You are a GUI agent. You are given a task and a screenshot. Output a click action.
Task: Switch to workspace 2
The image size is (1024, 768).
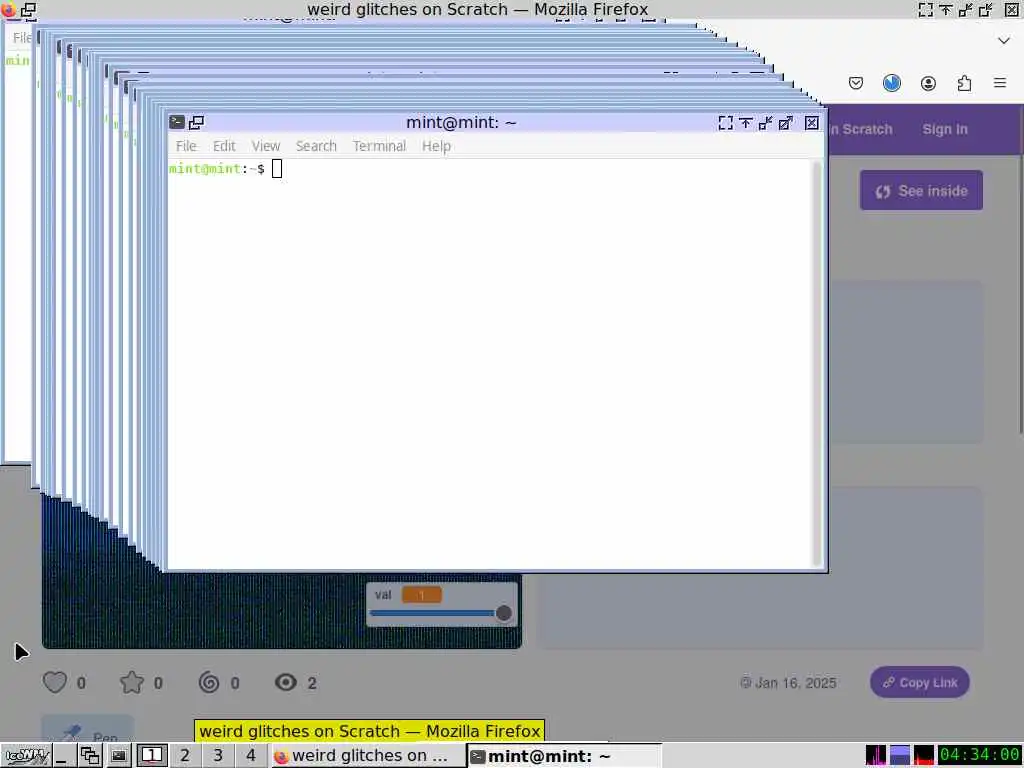tap(185, 756)
